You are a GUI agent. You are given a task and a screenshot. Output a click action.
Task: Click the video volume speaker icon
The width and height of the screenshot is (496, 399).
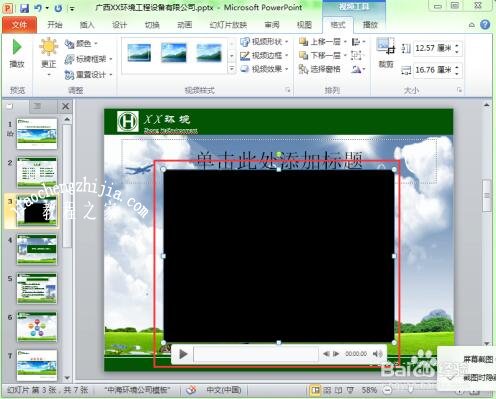377,354
